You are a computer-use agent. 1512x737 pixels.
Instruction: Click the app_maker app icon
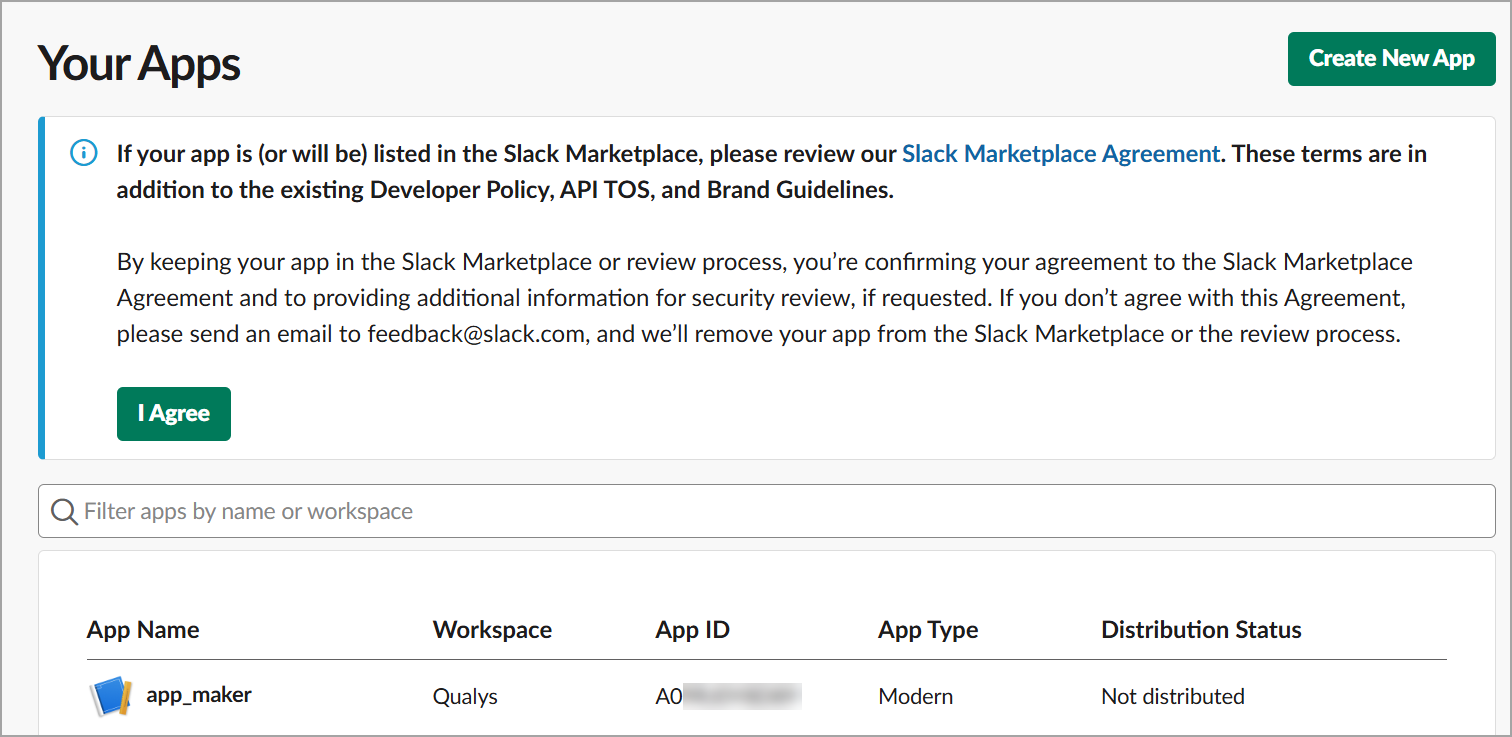110,696
